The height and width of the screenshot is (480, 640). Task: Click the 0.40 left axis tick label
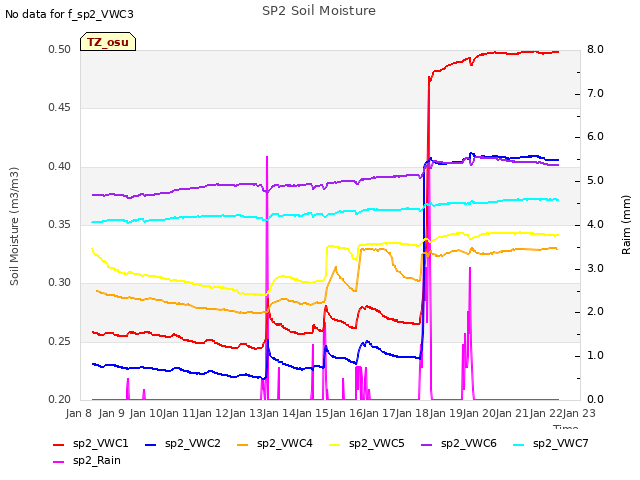(60, 167)
